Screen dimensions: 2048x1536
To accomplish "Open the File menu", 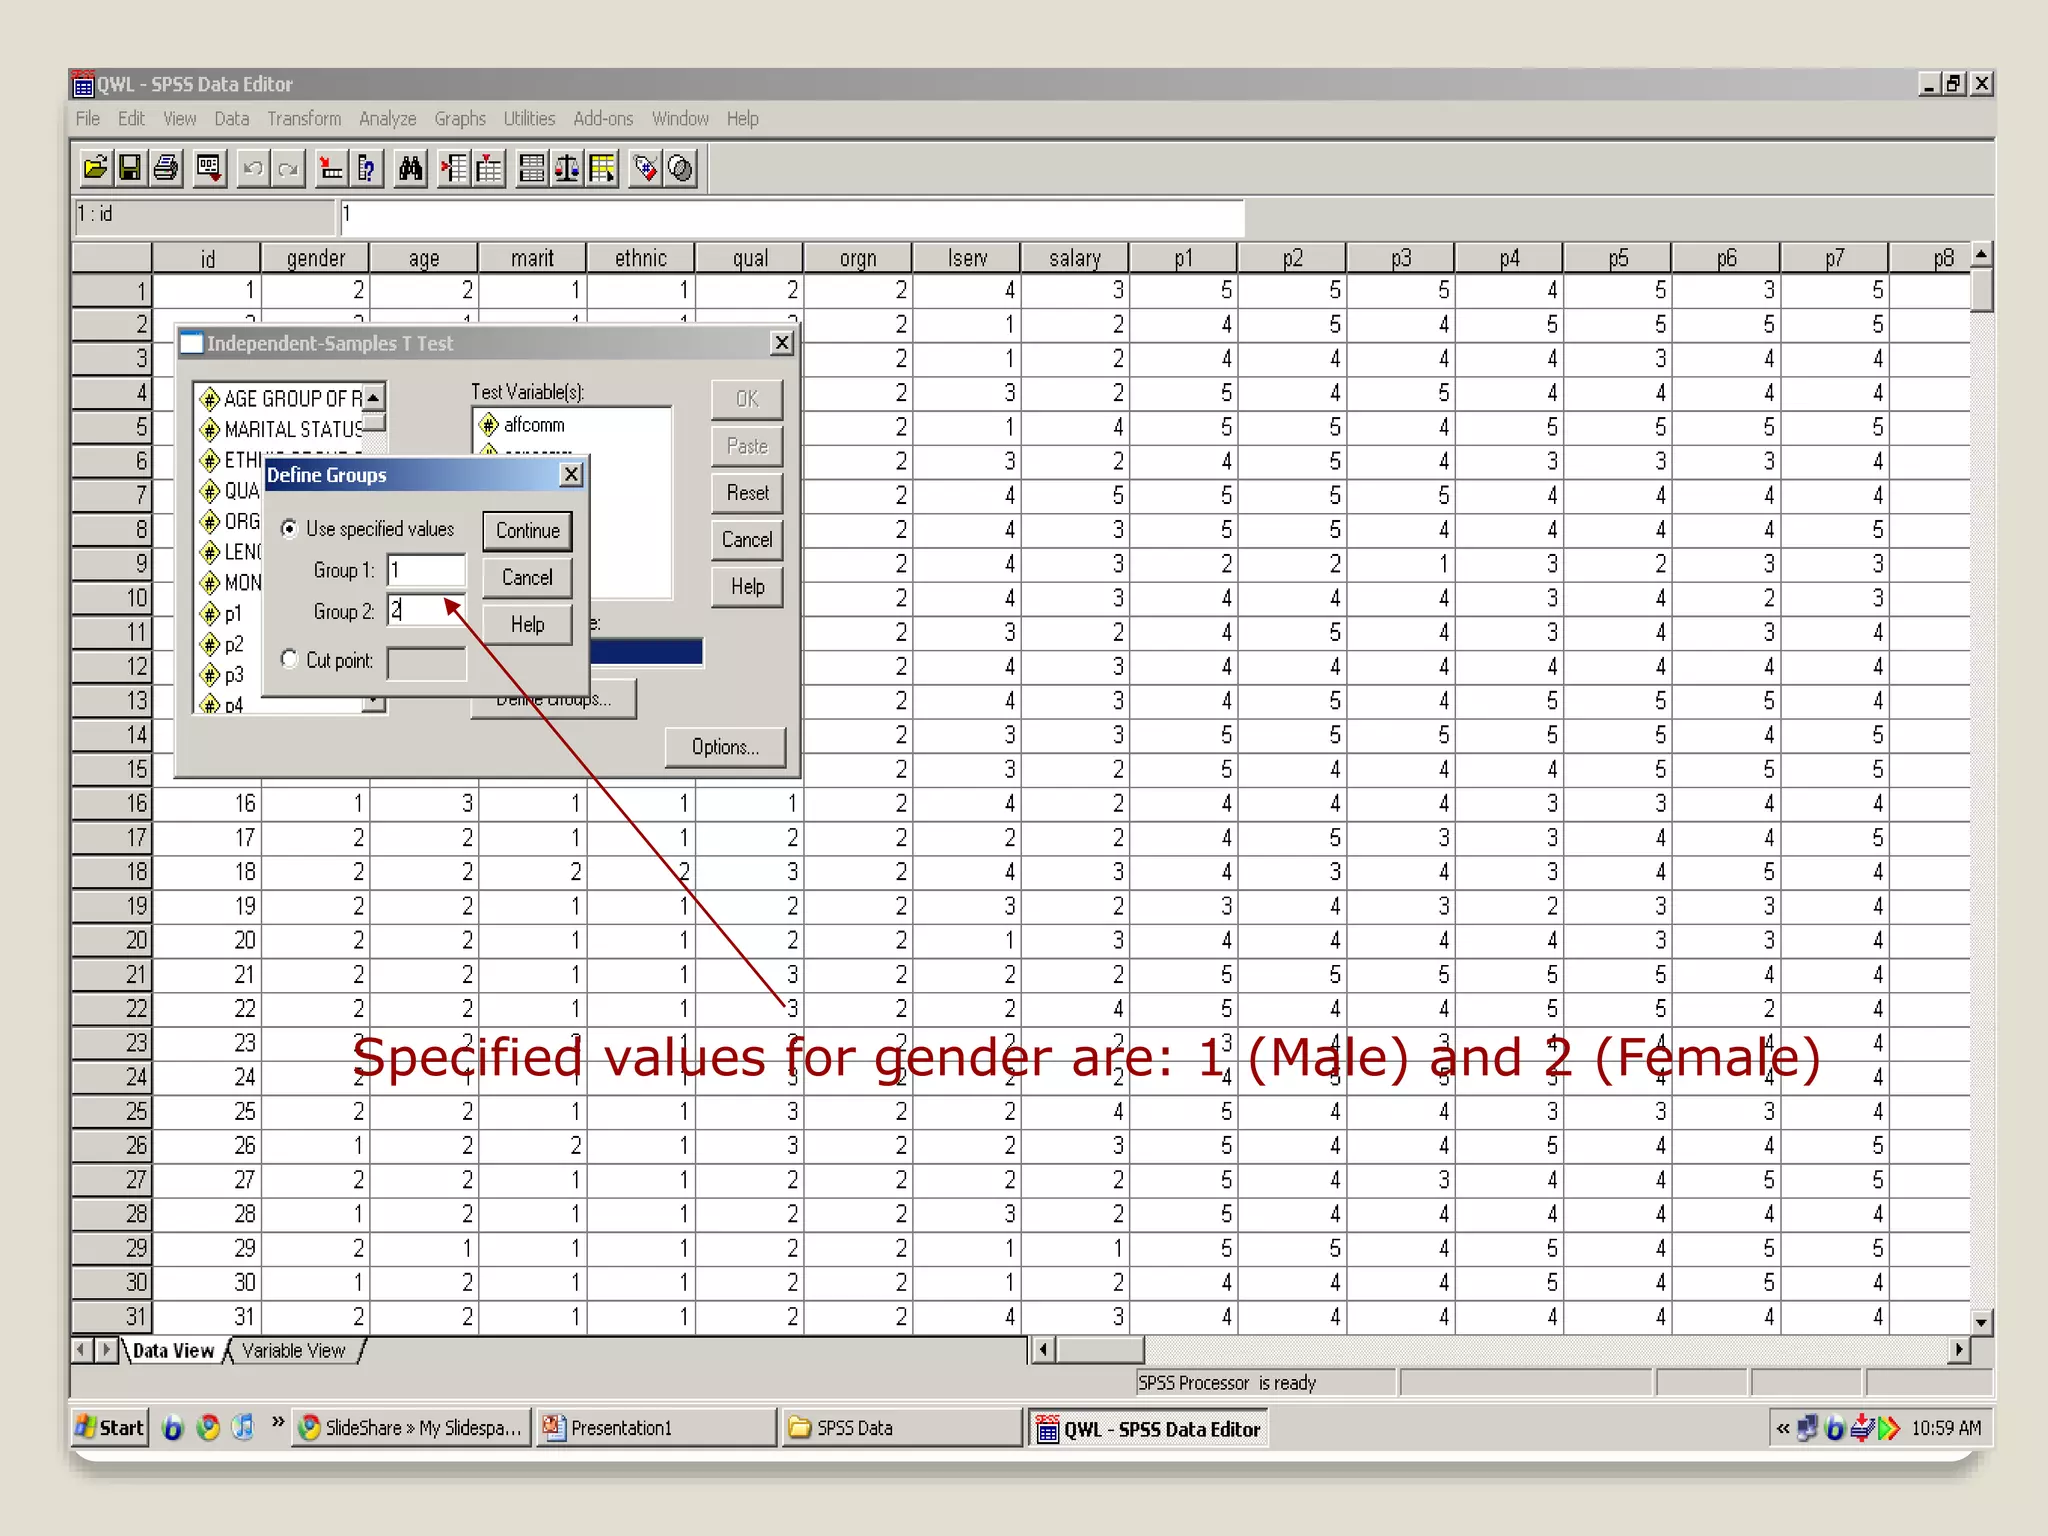I will (88, 118).
